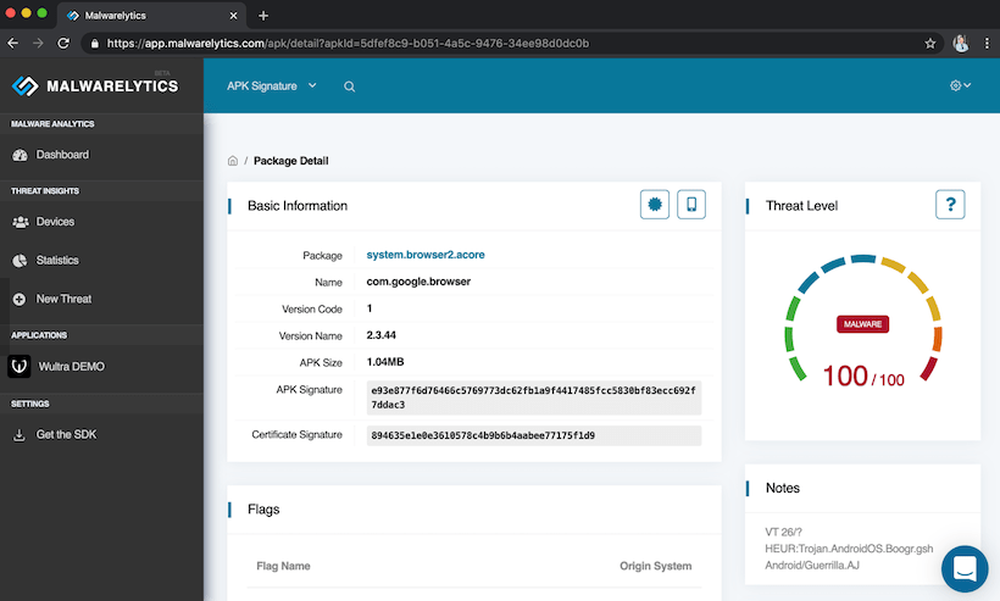
Task: Click the Malwarelytics logo
Action: click(88, 85)
